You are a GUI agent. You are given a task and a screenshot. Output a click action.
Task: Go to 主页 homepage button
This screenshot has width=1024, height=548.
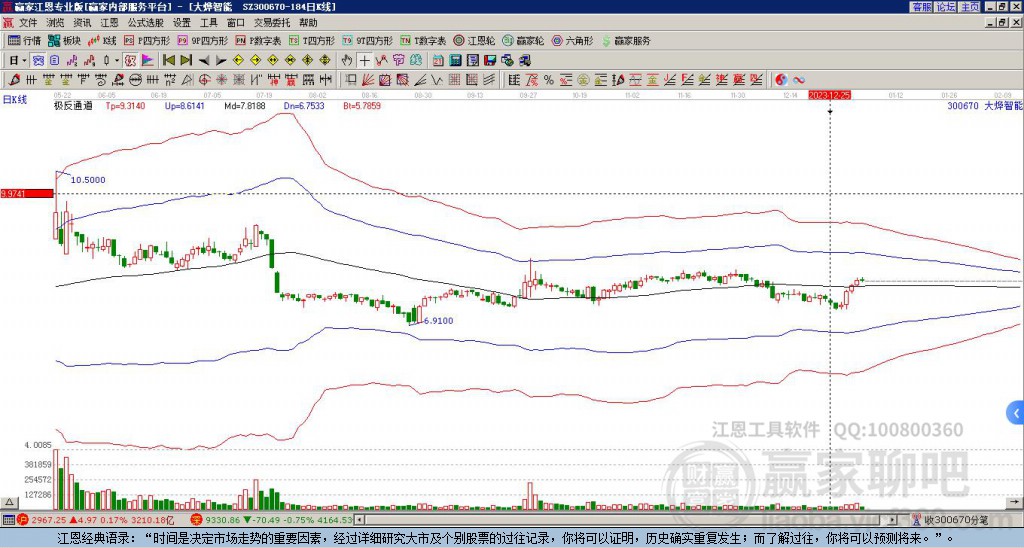(970, 7)
